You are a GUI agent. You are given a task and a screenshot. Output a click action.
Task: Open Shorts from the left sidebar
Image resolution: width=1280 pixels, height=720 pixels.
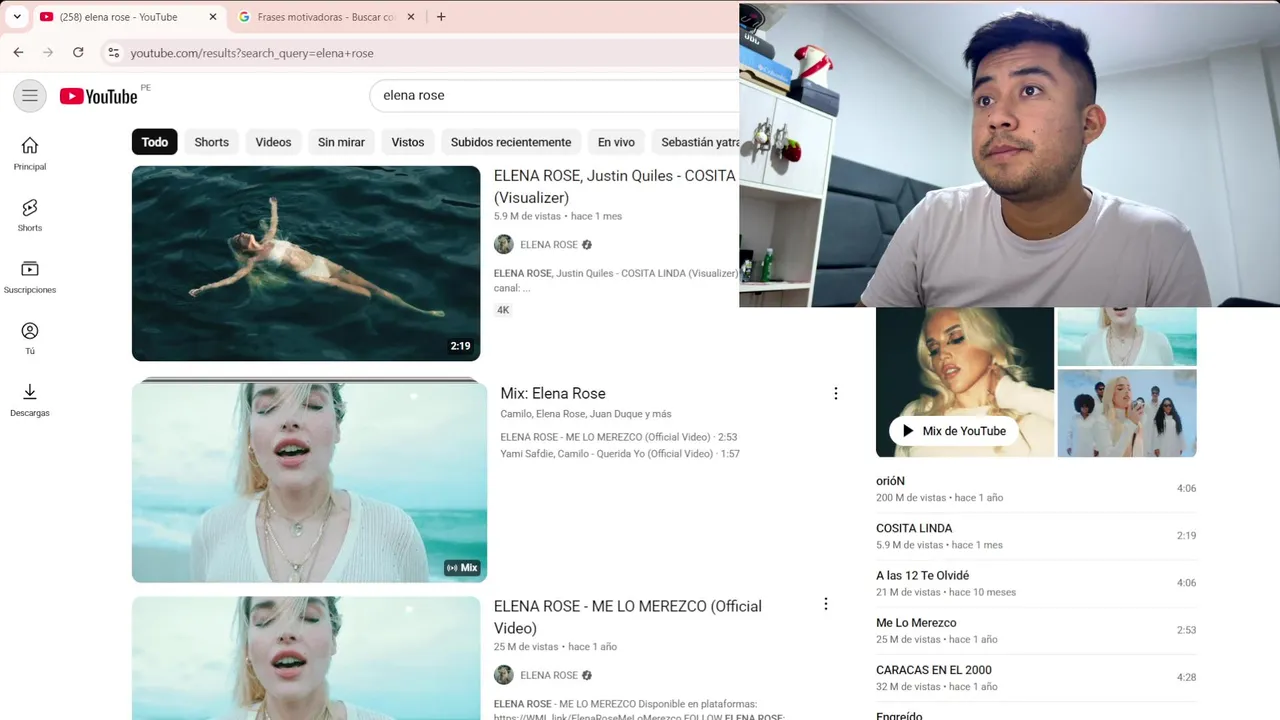point(30,215)
